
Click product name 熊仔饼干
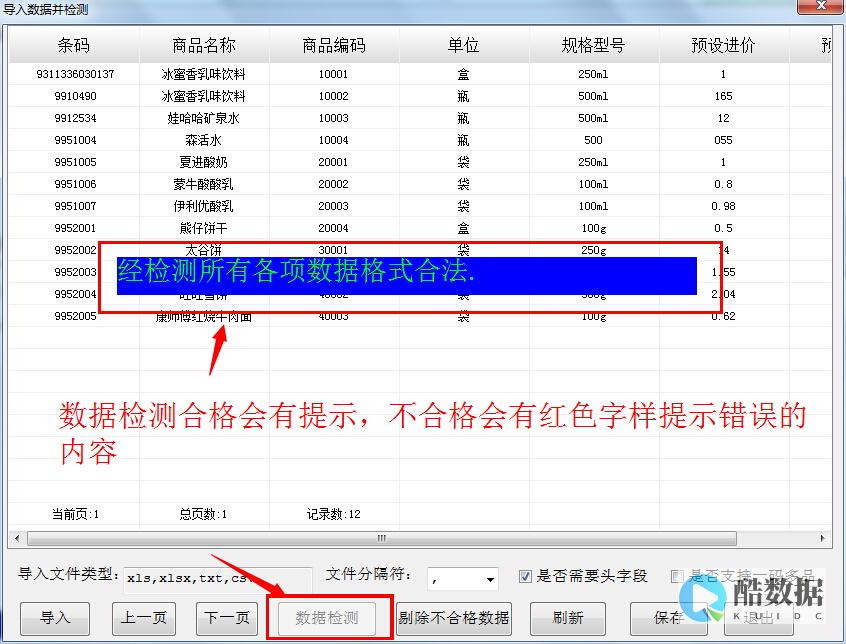[203, 228]
